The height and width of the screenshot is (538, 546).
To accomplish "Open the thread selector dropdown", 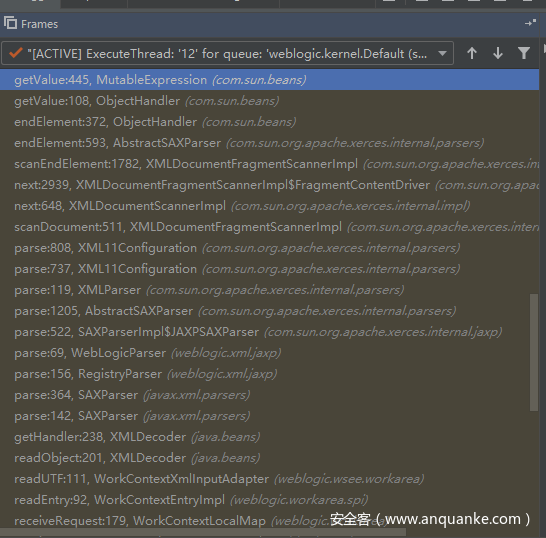I will coord(227,53).
